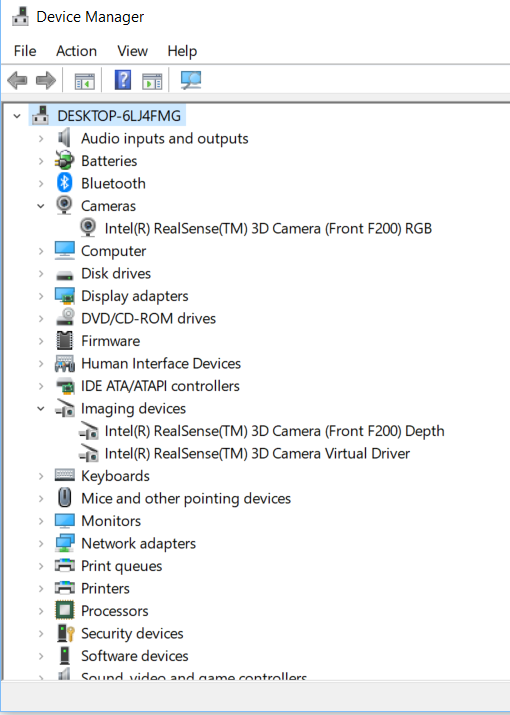This screenshot has height=715, width=510.
Task: Expand the Batteries node
Action: 41,161
